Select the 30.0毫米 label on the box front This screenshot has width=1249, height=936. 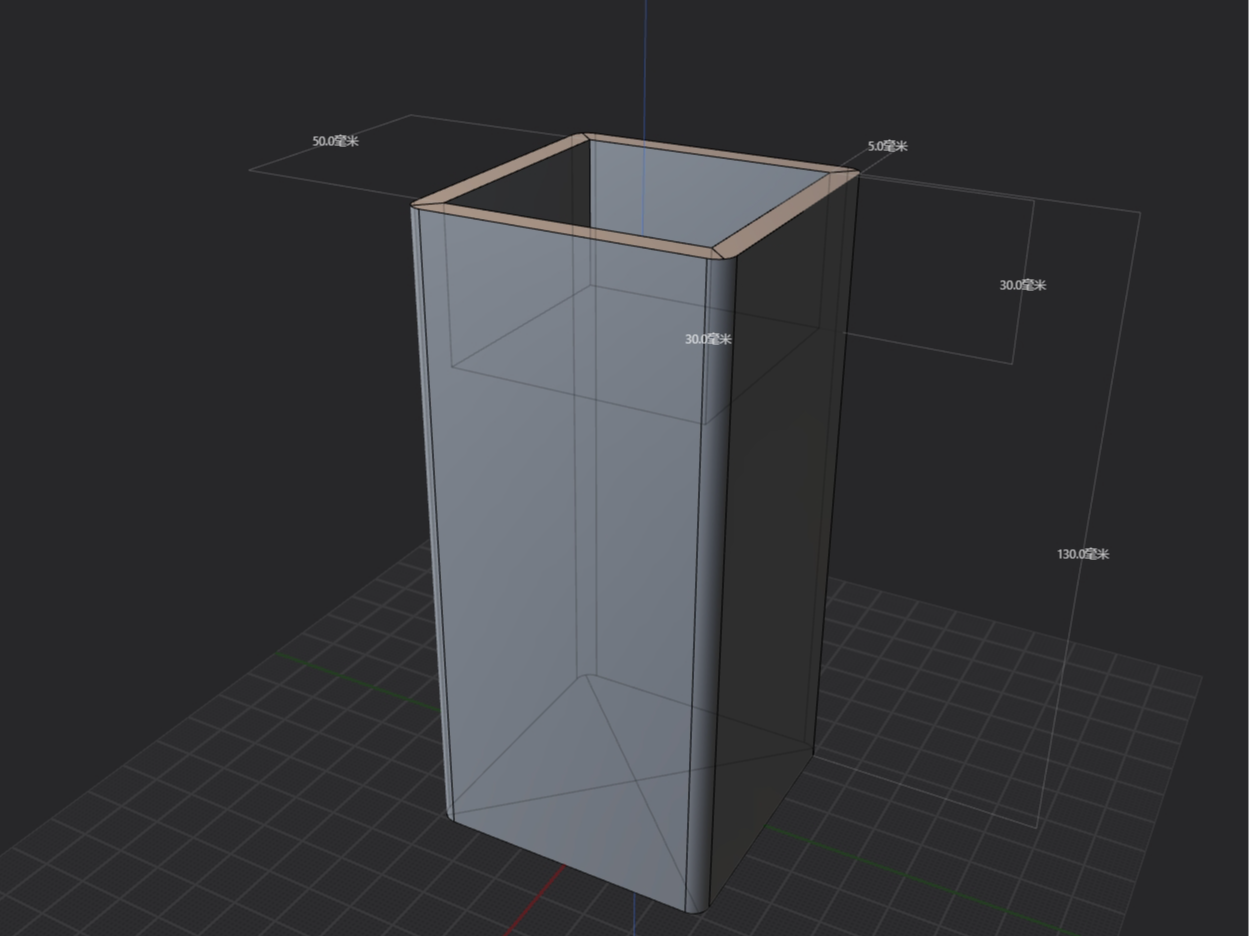708,339
